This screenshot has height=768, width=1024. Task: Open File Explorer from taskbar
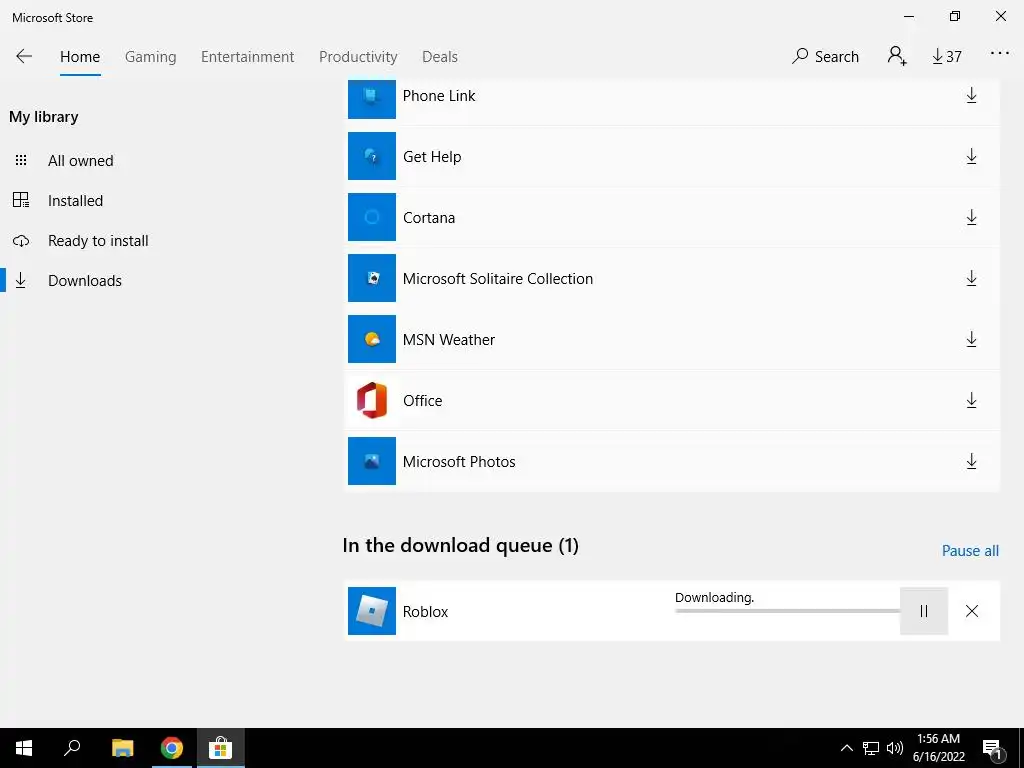point(122,748)
